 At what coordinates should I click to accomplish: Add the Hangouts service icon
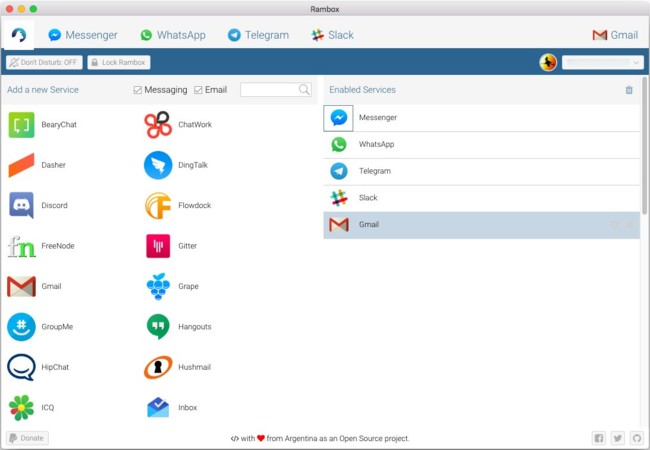click(x=158, y=327)
